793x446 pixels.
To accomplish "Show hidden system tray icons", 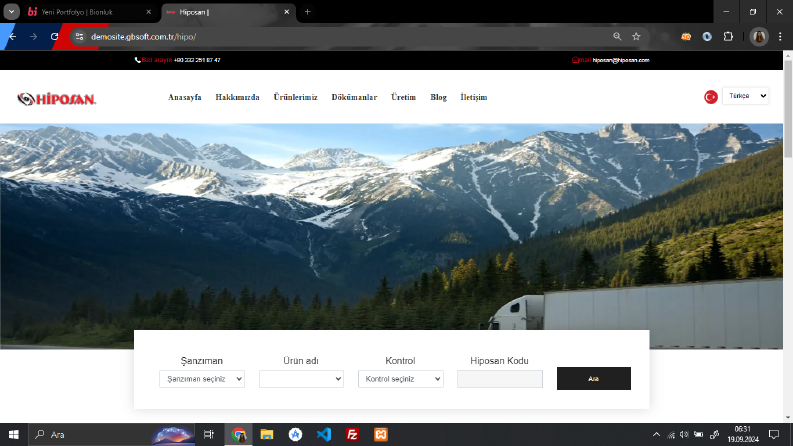I will (656, 434).
